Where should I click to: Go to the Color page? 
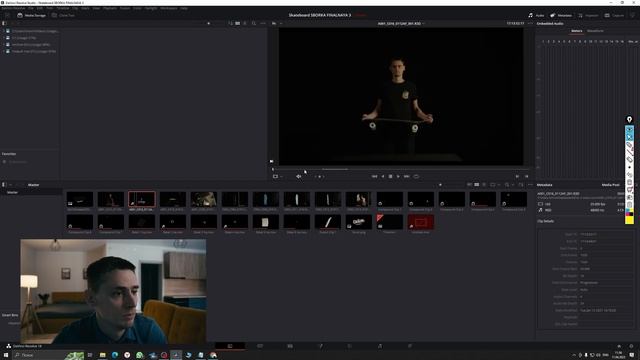pyautogui.click(x=350, y=346)
